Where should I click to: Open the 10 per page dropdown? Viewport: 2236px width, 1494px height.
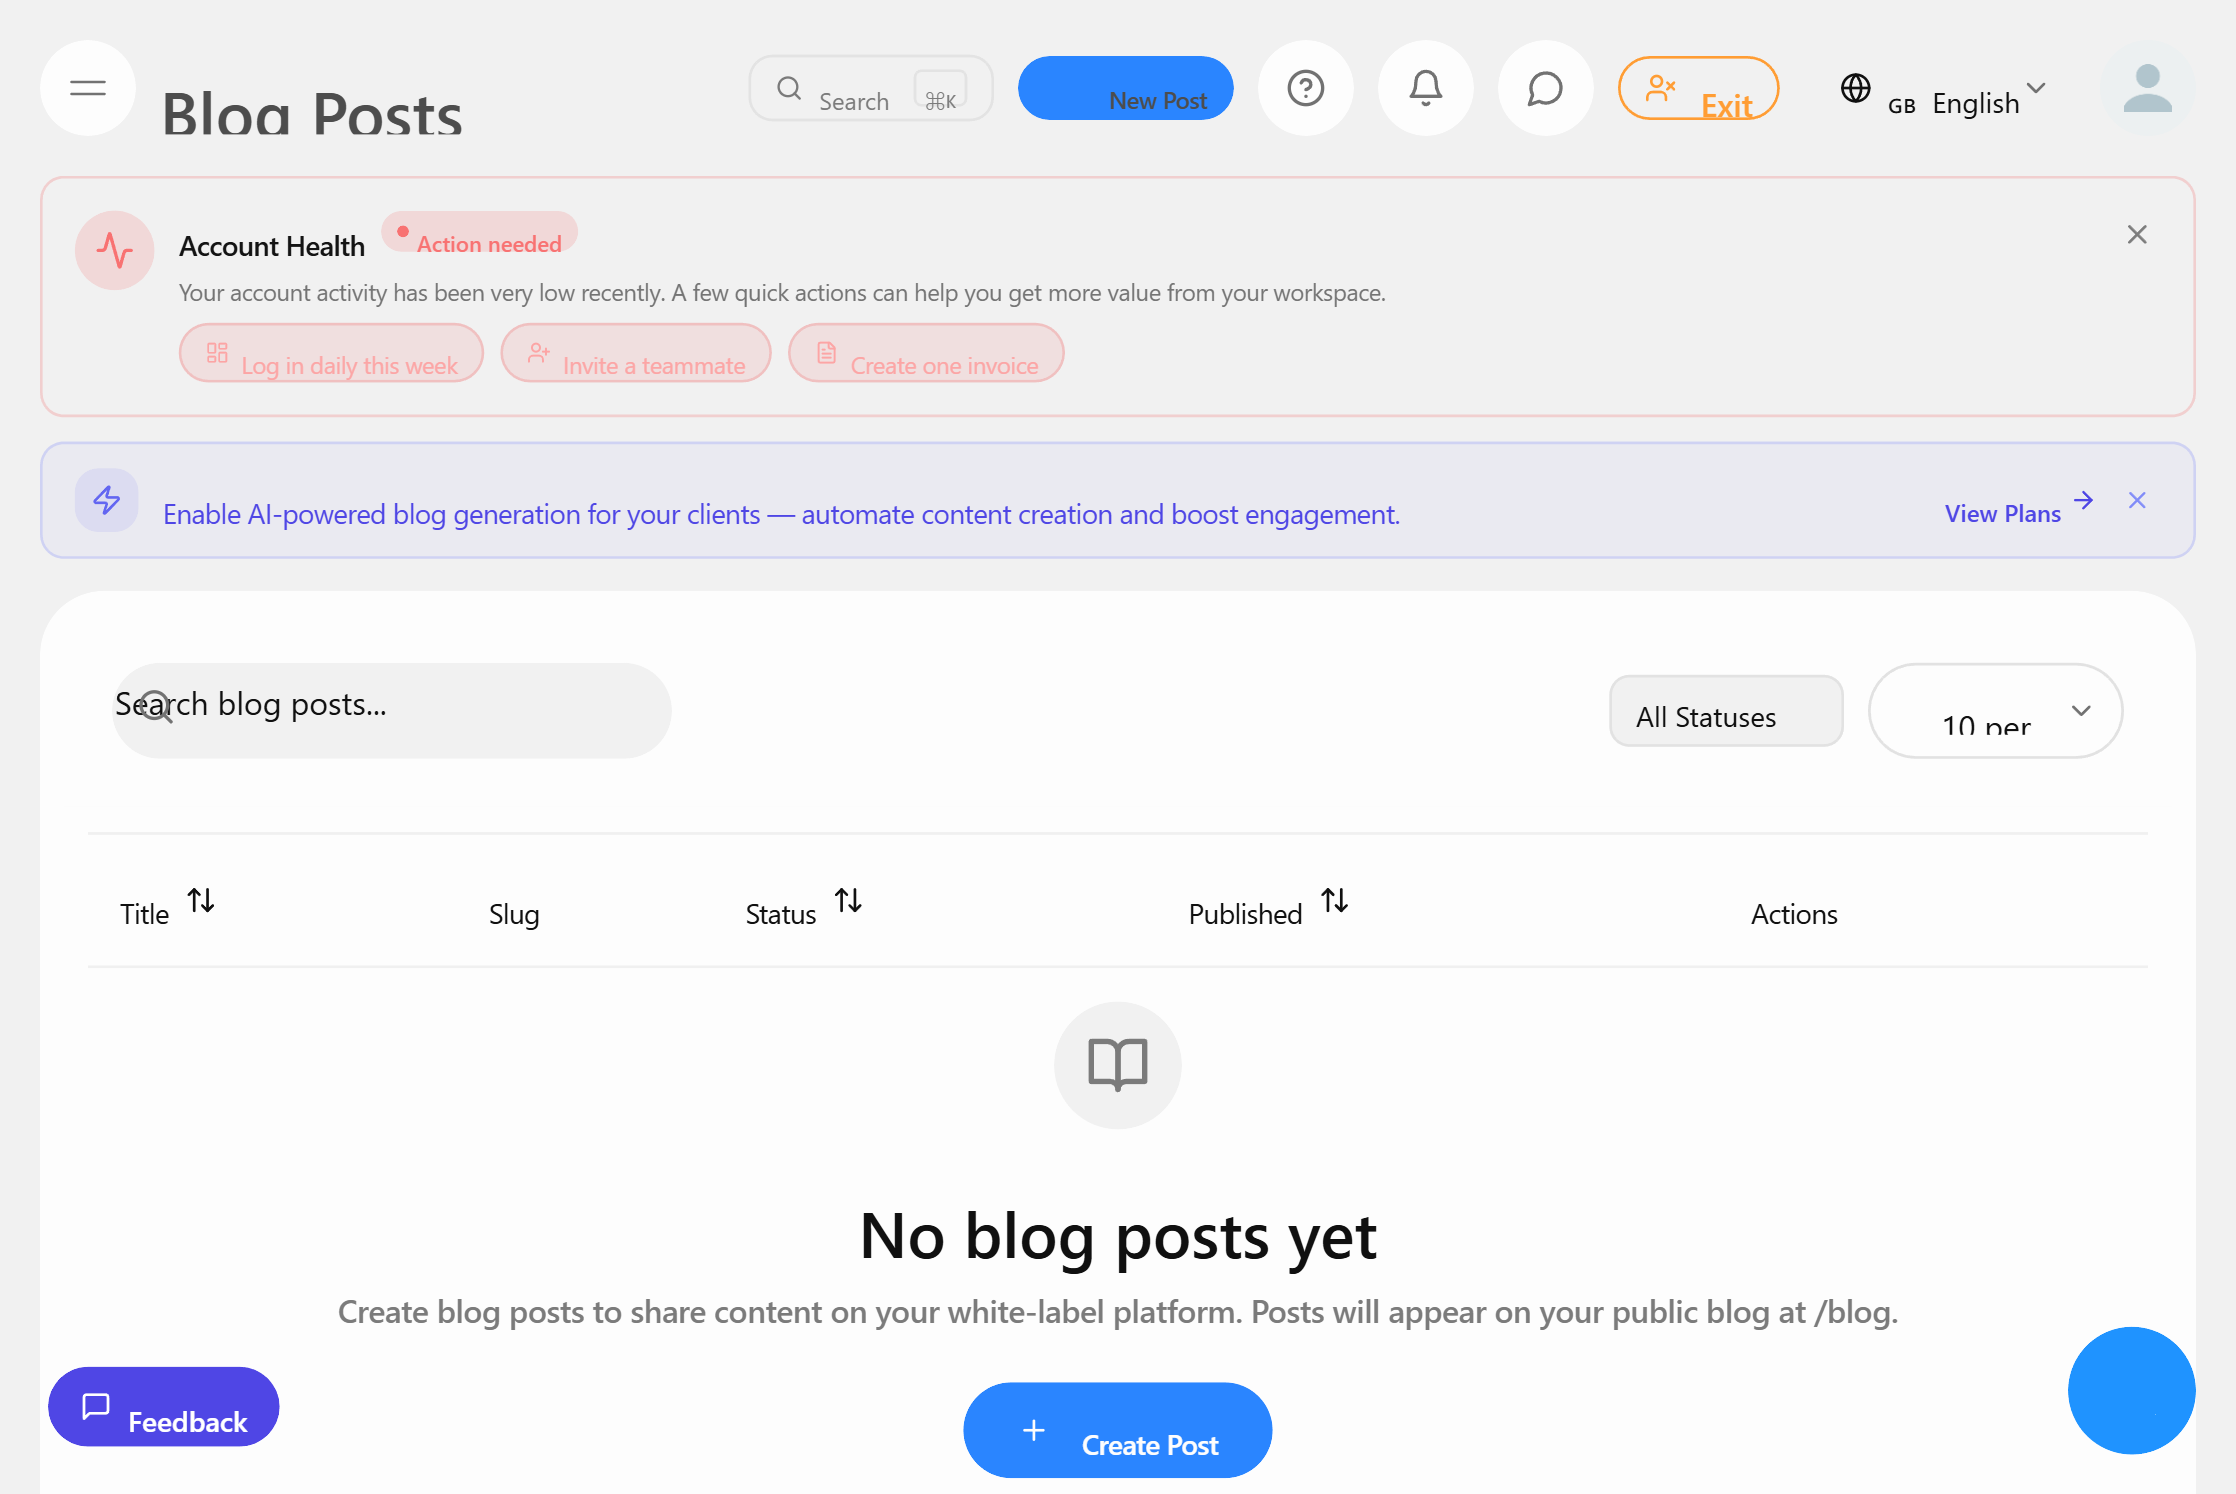tap(1995, 711)
